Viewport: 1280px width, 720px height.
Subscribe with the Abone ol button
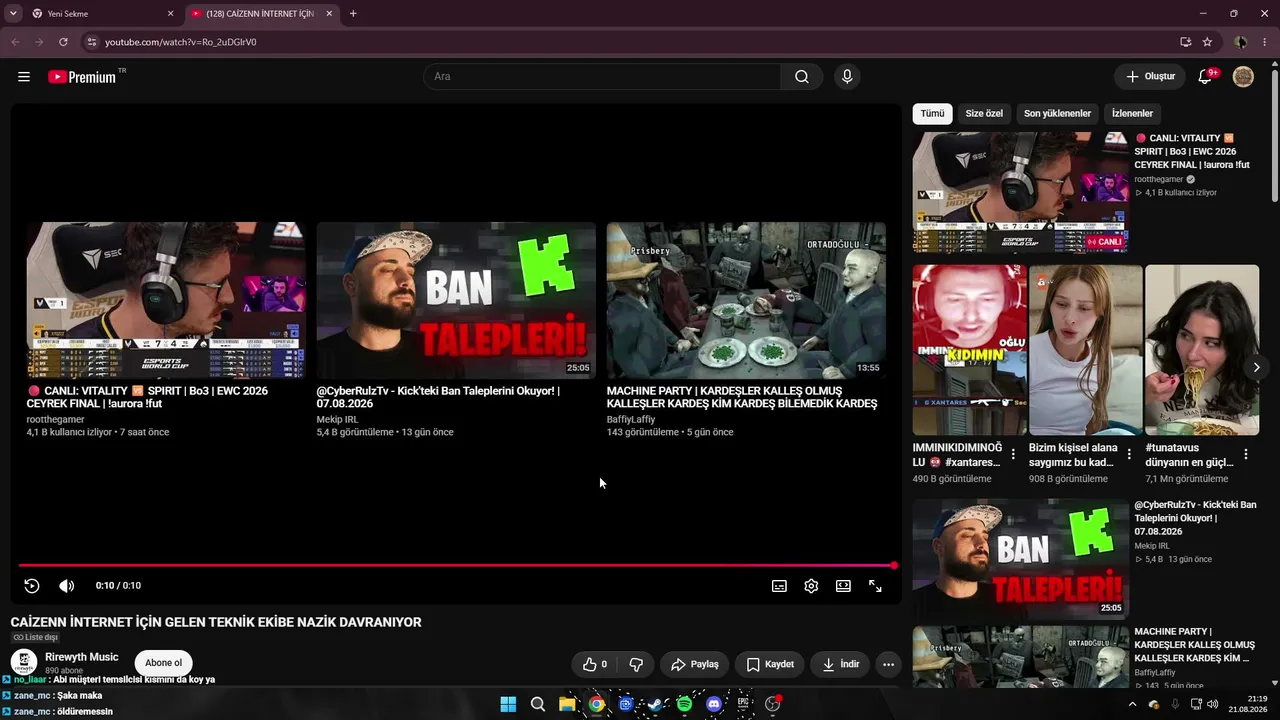point(163,663)
